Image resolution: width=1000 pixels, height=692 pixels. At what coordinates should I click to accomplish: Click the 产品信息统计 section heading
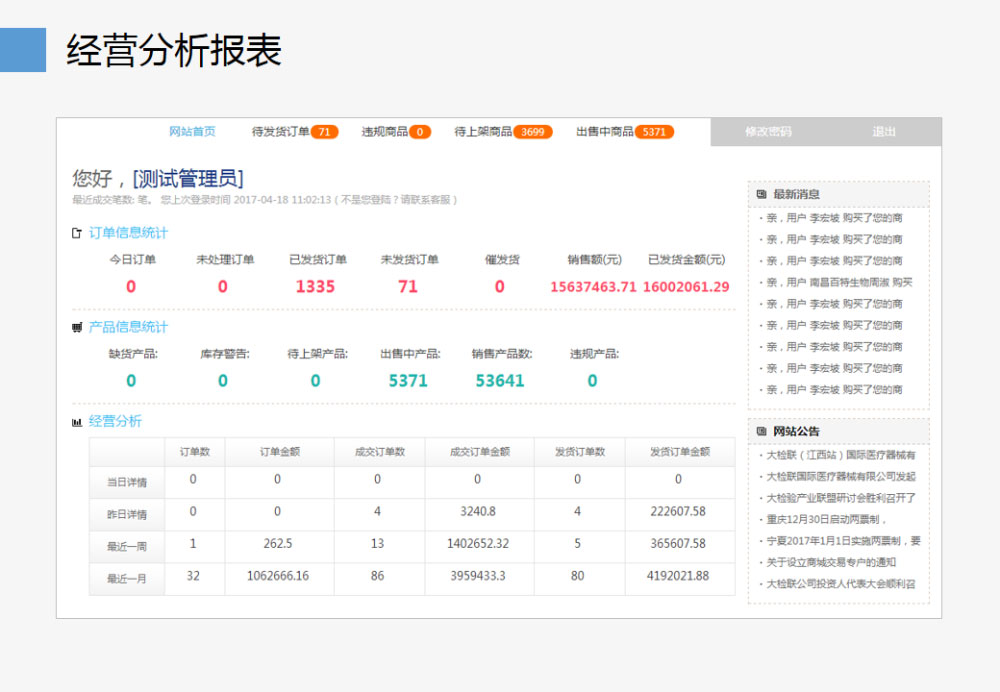pos(128,327)
